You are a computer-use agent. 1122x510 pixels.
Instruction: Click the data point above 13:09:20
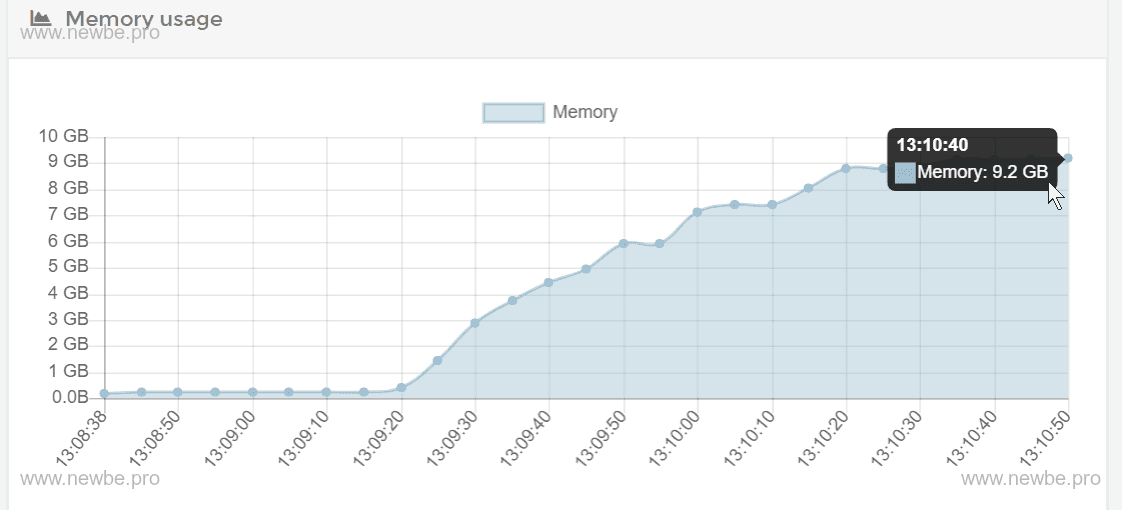401,388
